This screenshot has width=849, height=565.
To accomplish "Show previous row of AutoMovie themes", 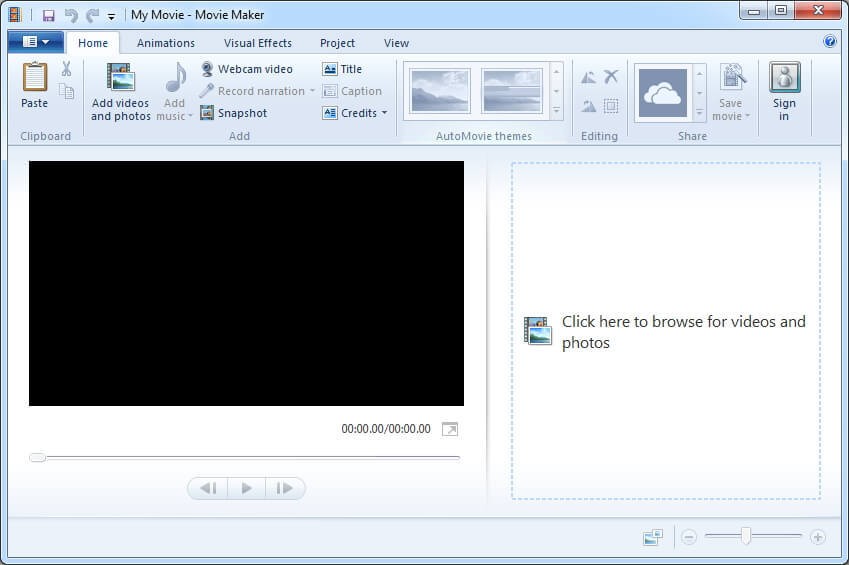I will pyautogui.click(x=556, y=71).
